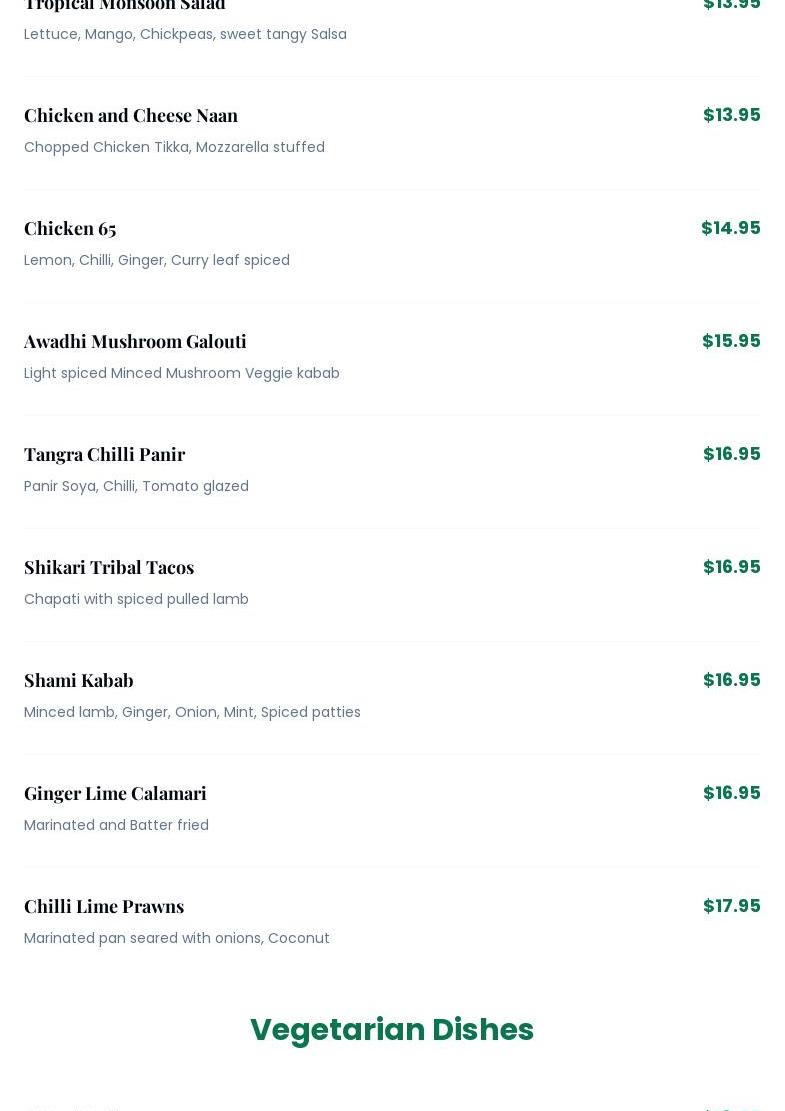Image resolution: width=785 pixels, height=1111 pixels.
Task: Click the $15.95 price for Mushroom Galouti
Action: (x=731, y=341)
